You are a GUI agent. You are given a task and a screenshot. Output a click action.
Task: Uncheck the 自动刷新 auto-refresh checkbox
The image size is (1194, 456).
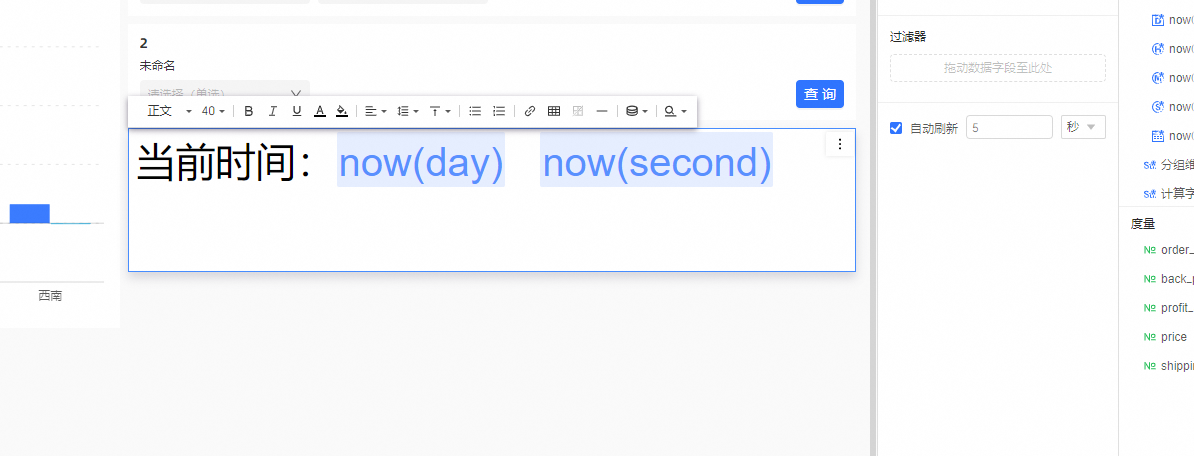pyautogui.click(x=897, y=128)
